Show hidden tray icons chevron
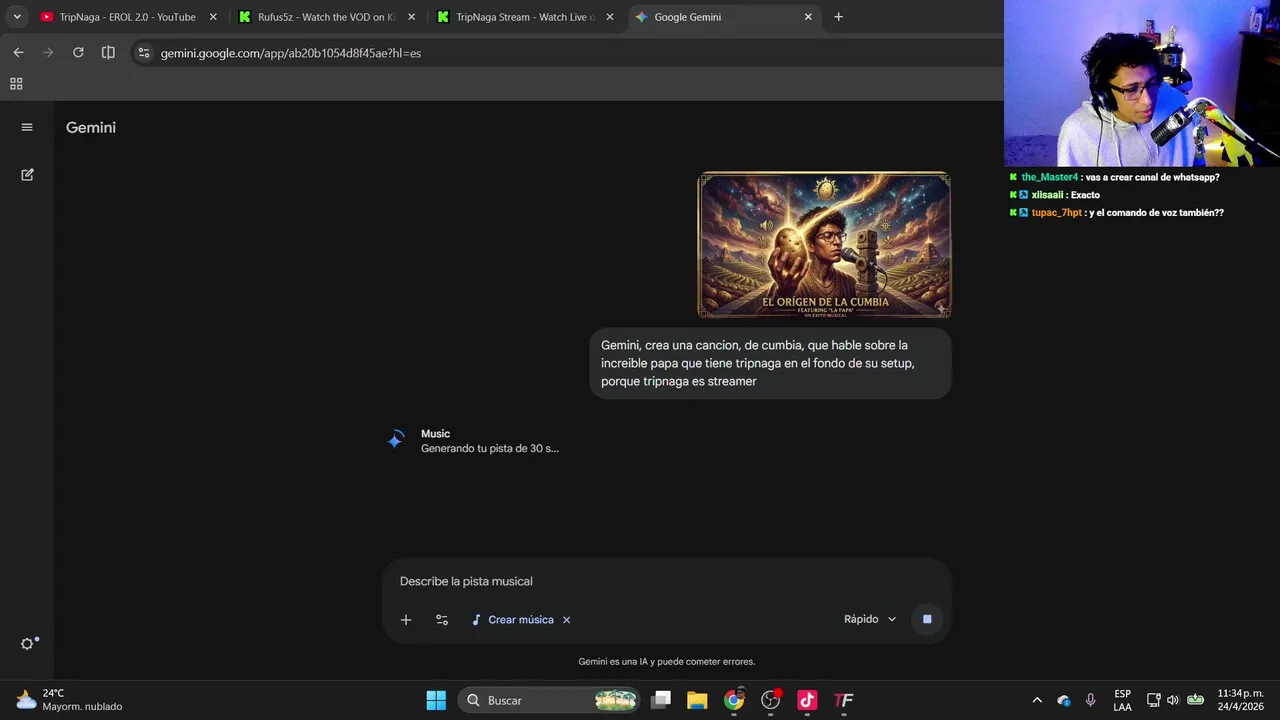This screenshot has width=1280, height=720. click(x=1037, y=700)
